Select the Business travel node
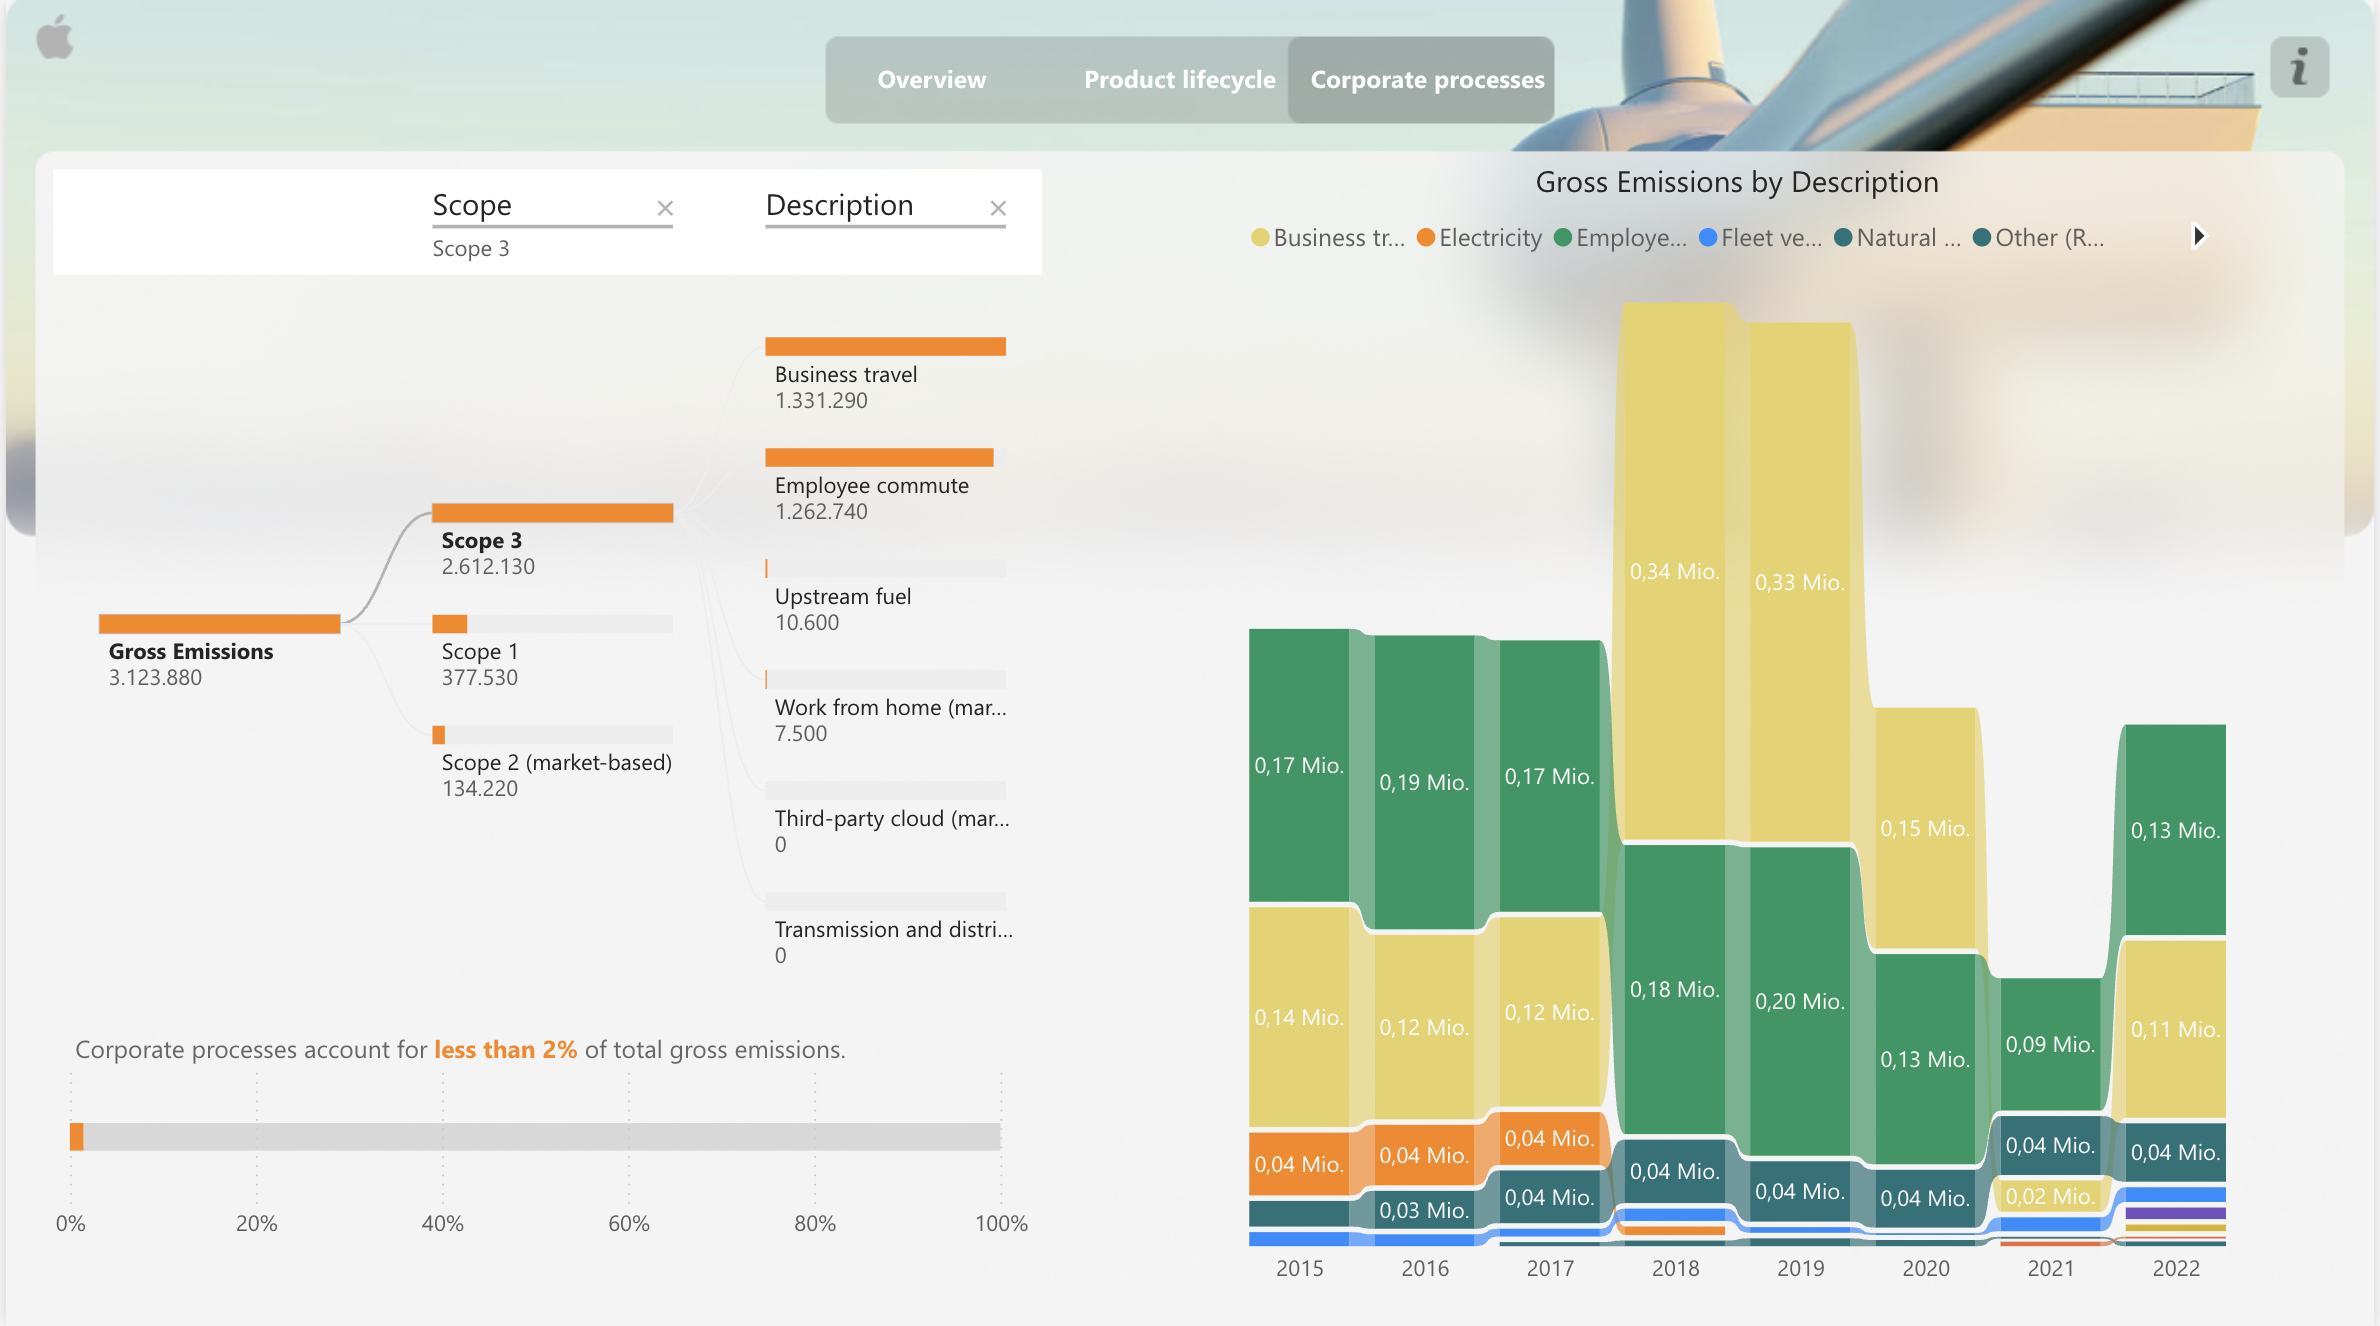The image size is (2380, 1326). coord(884,347)
